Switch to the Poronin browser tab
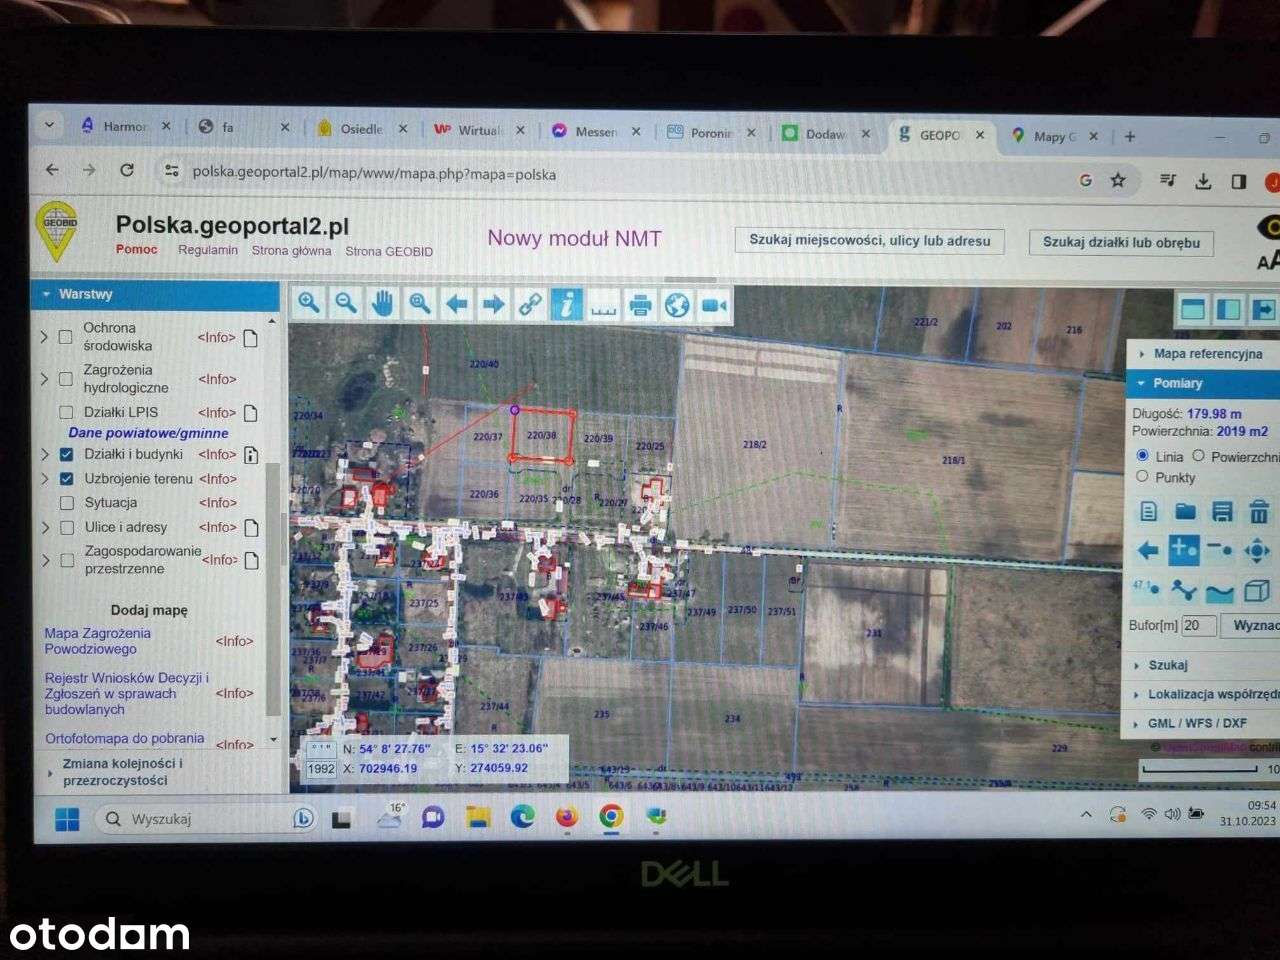The width and height of the screenshot is (1280, 960). point(711,132)
